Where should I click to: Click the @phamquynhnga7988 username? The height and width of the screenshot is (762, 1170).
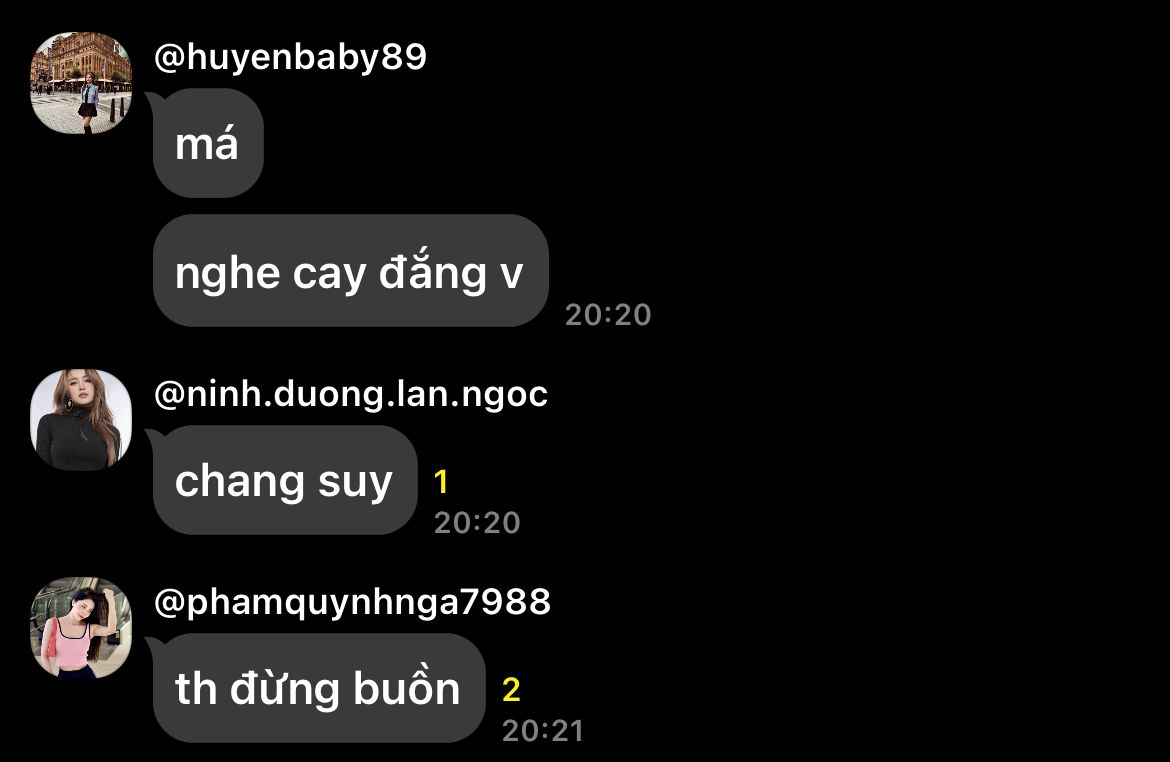click(x=352, y=602)
